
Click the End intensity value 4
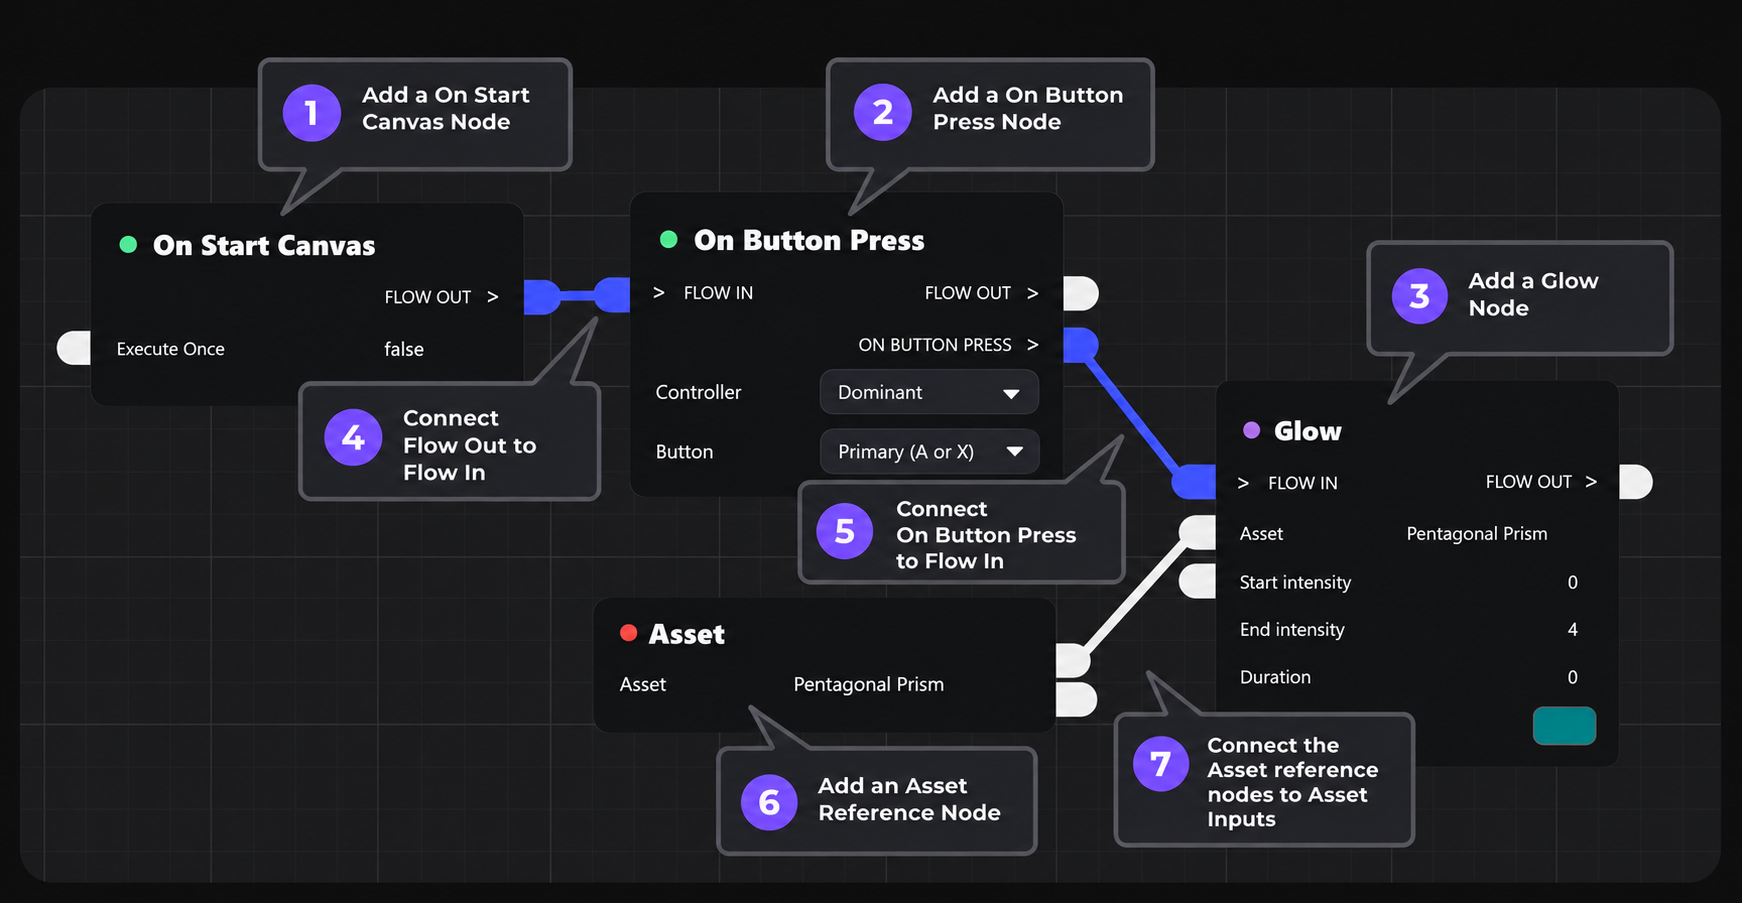[x=1572, y=630]
